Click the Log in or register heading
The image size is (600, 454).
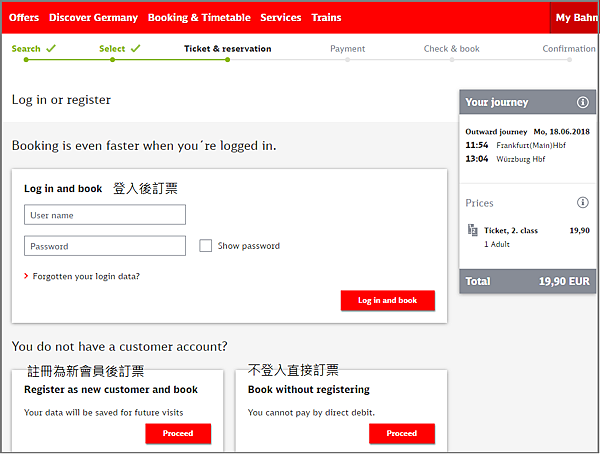[61, 100]
